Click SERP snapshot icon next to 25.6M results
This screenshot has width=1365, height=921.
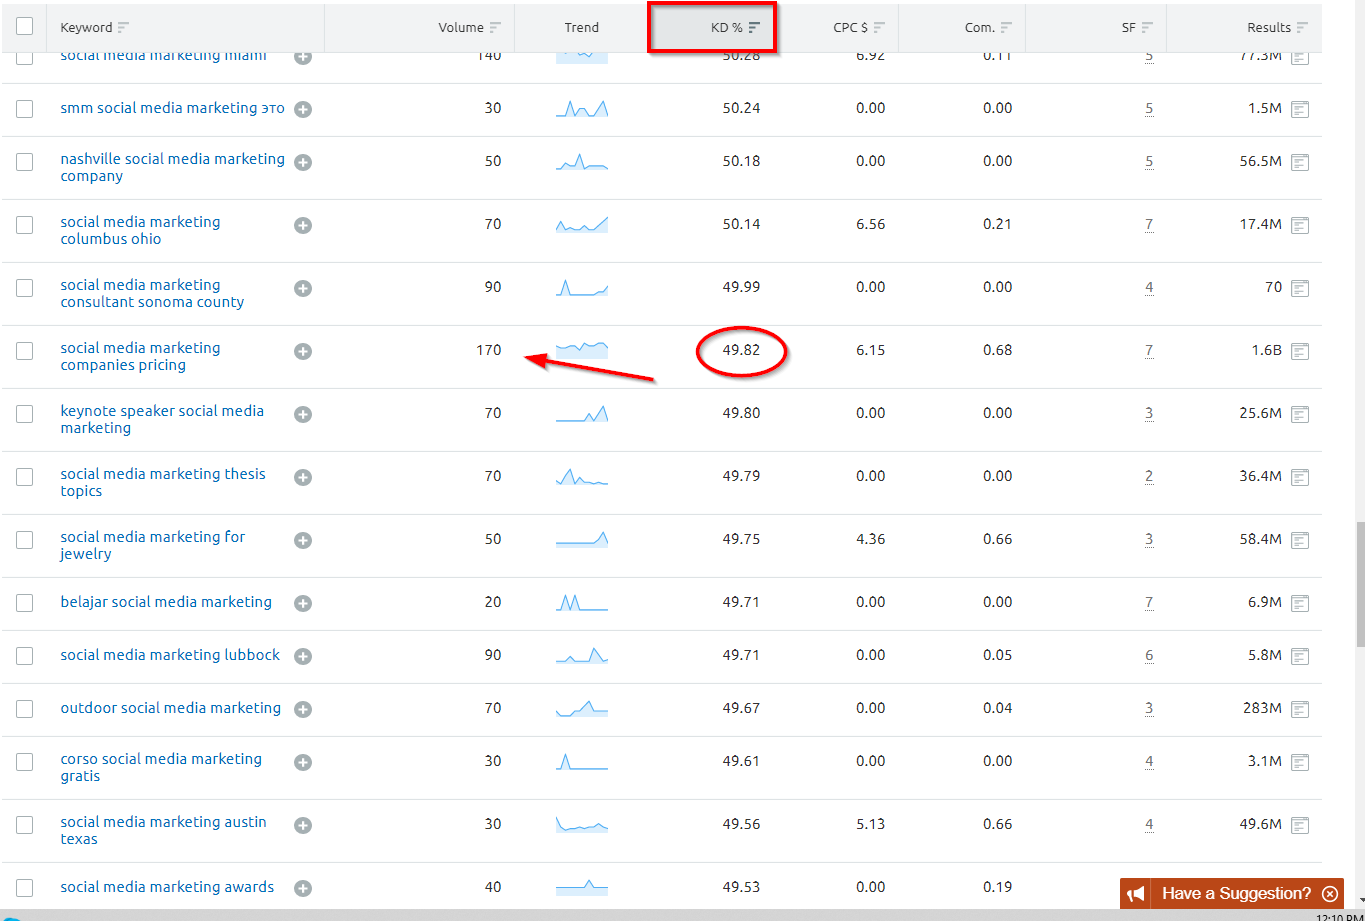pyautogui.click(x=1300, y=414)
